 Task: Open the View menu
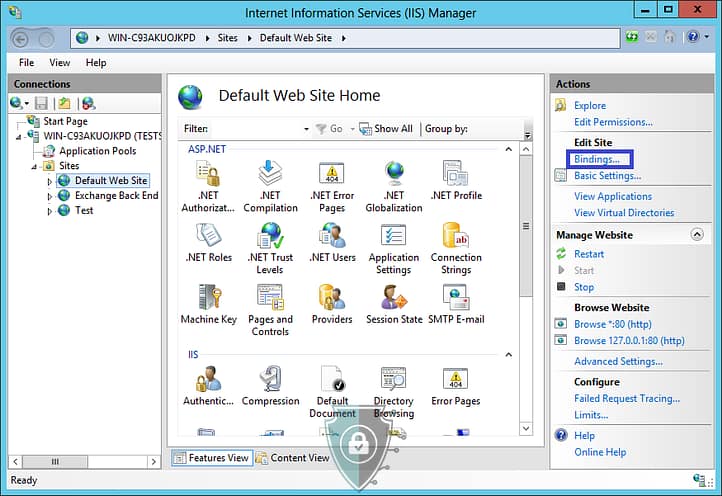click(60, 63)
